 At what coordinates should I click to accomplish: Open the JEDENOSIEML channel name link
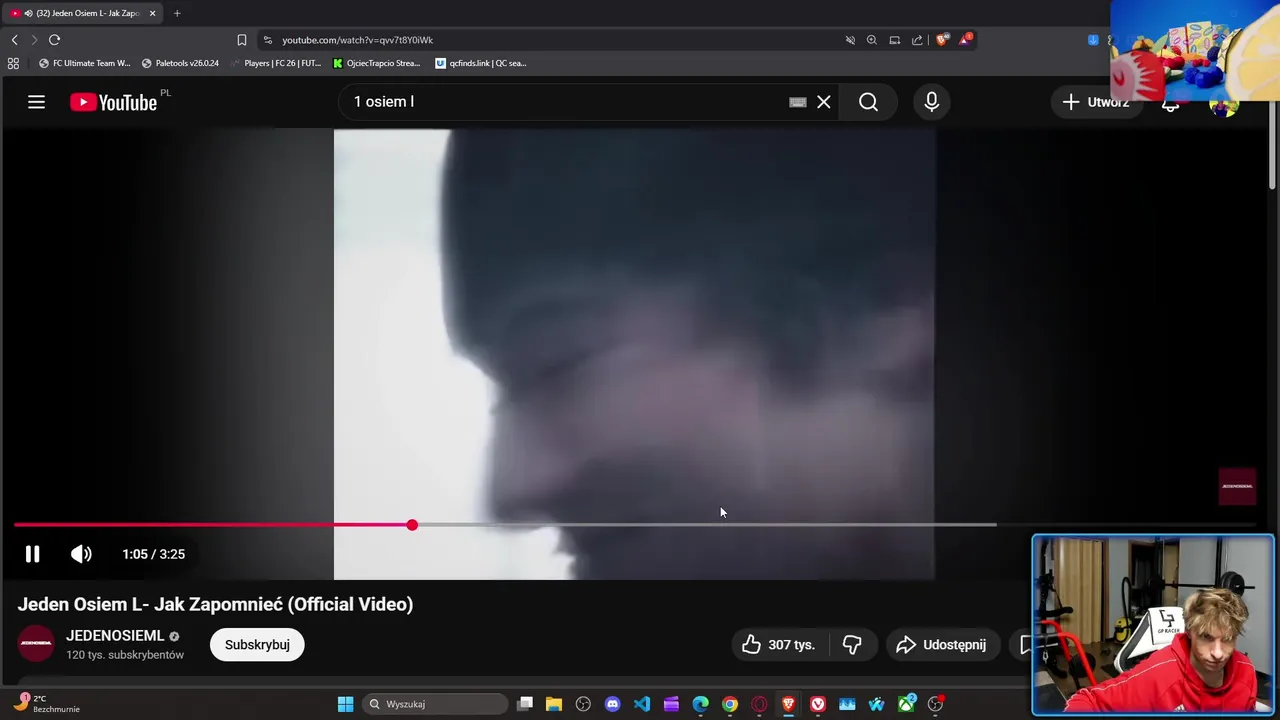115,636
